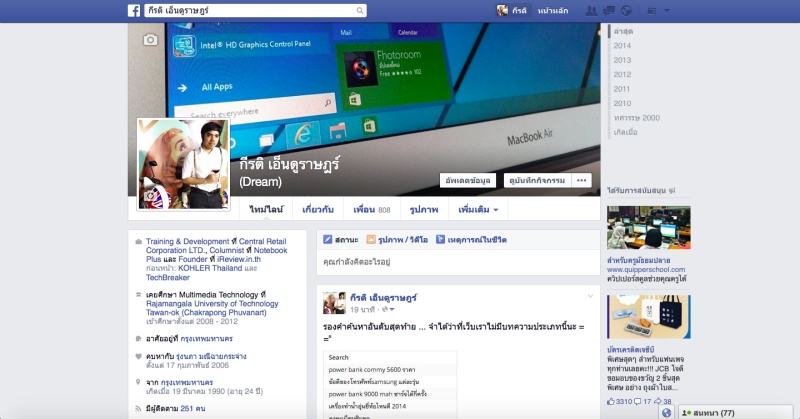
Task: Click the location pin icon beside จาก
Action: click(138, 382)
